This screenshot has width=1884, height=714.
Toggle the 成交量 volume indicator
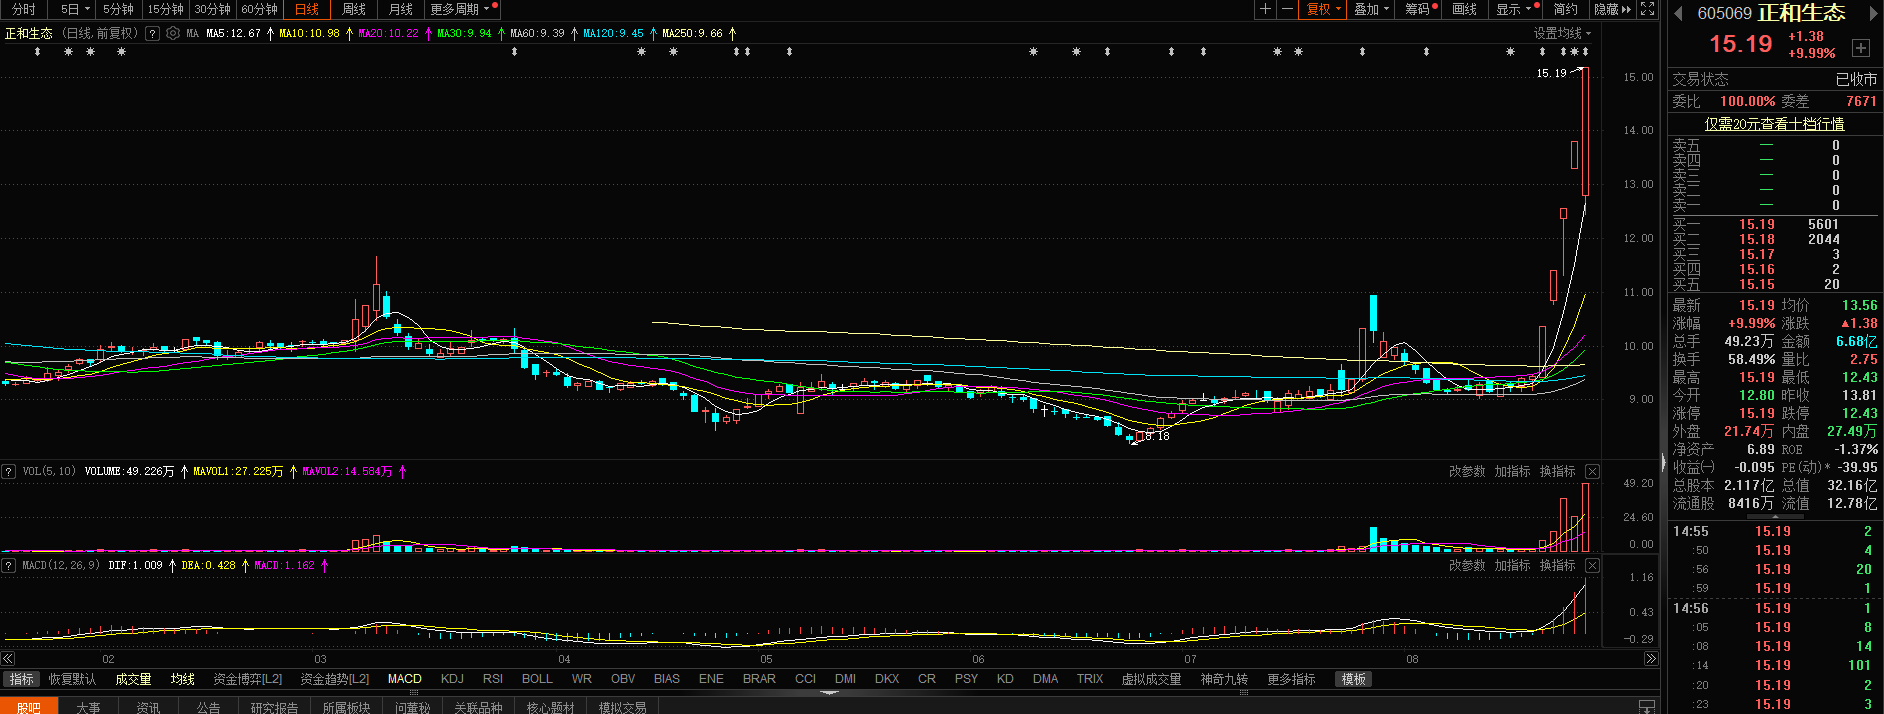133,679
